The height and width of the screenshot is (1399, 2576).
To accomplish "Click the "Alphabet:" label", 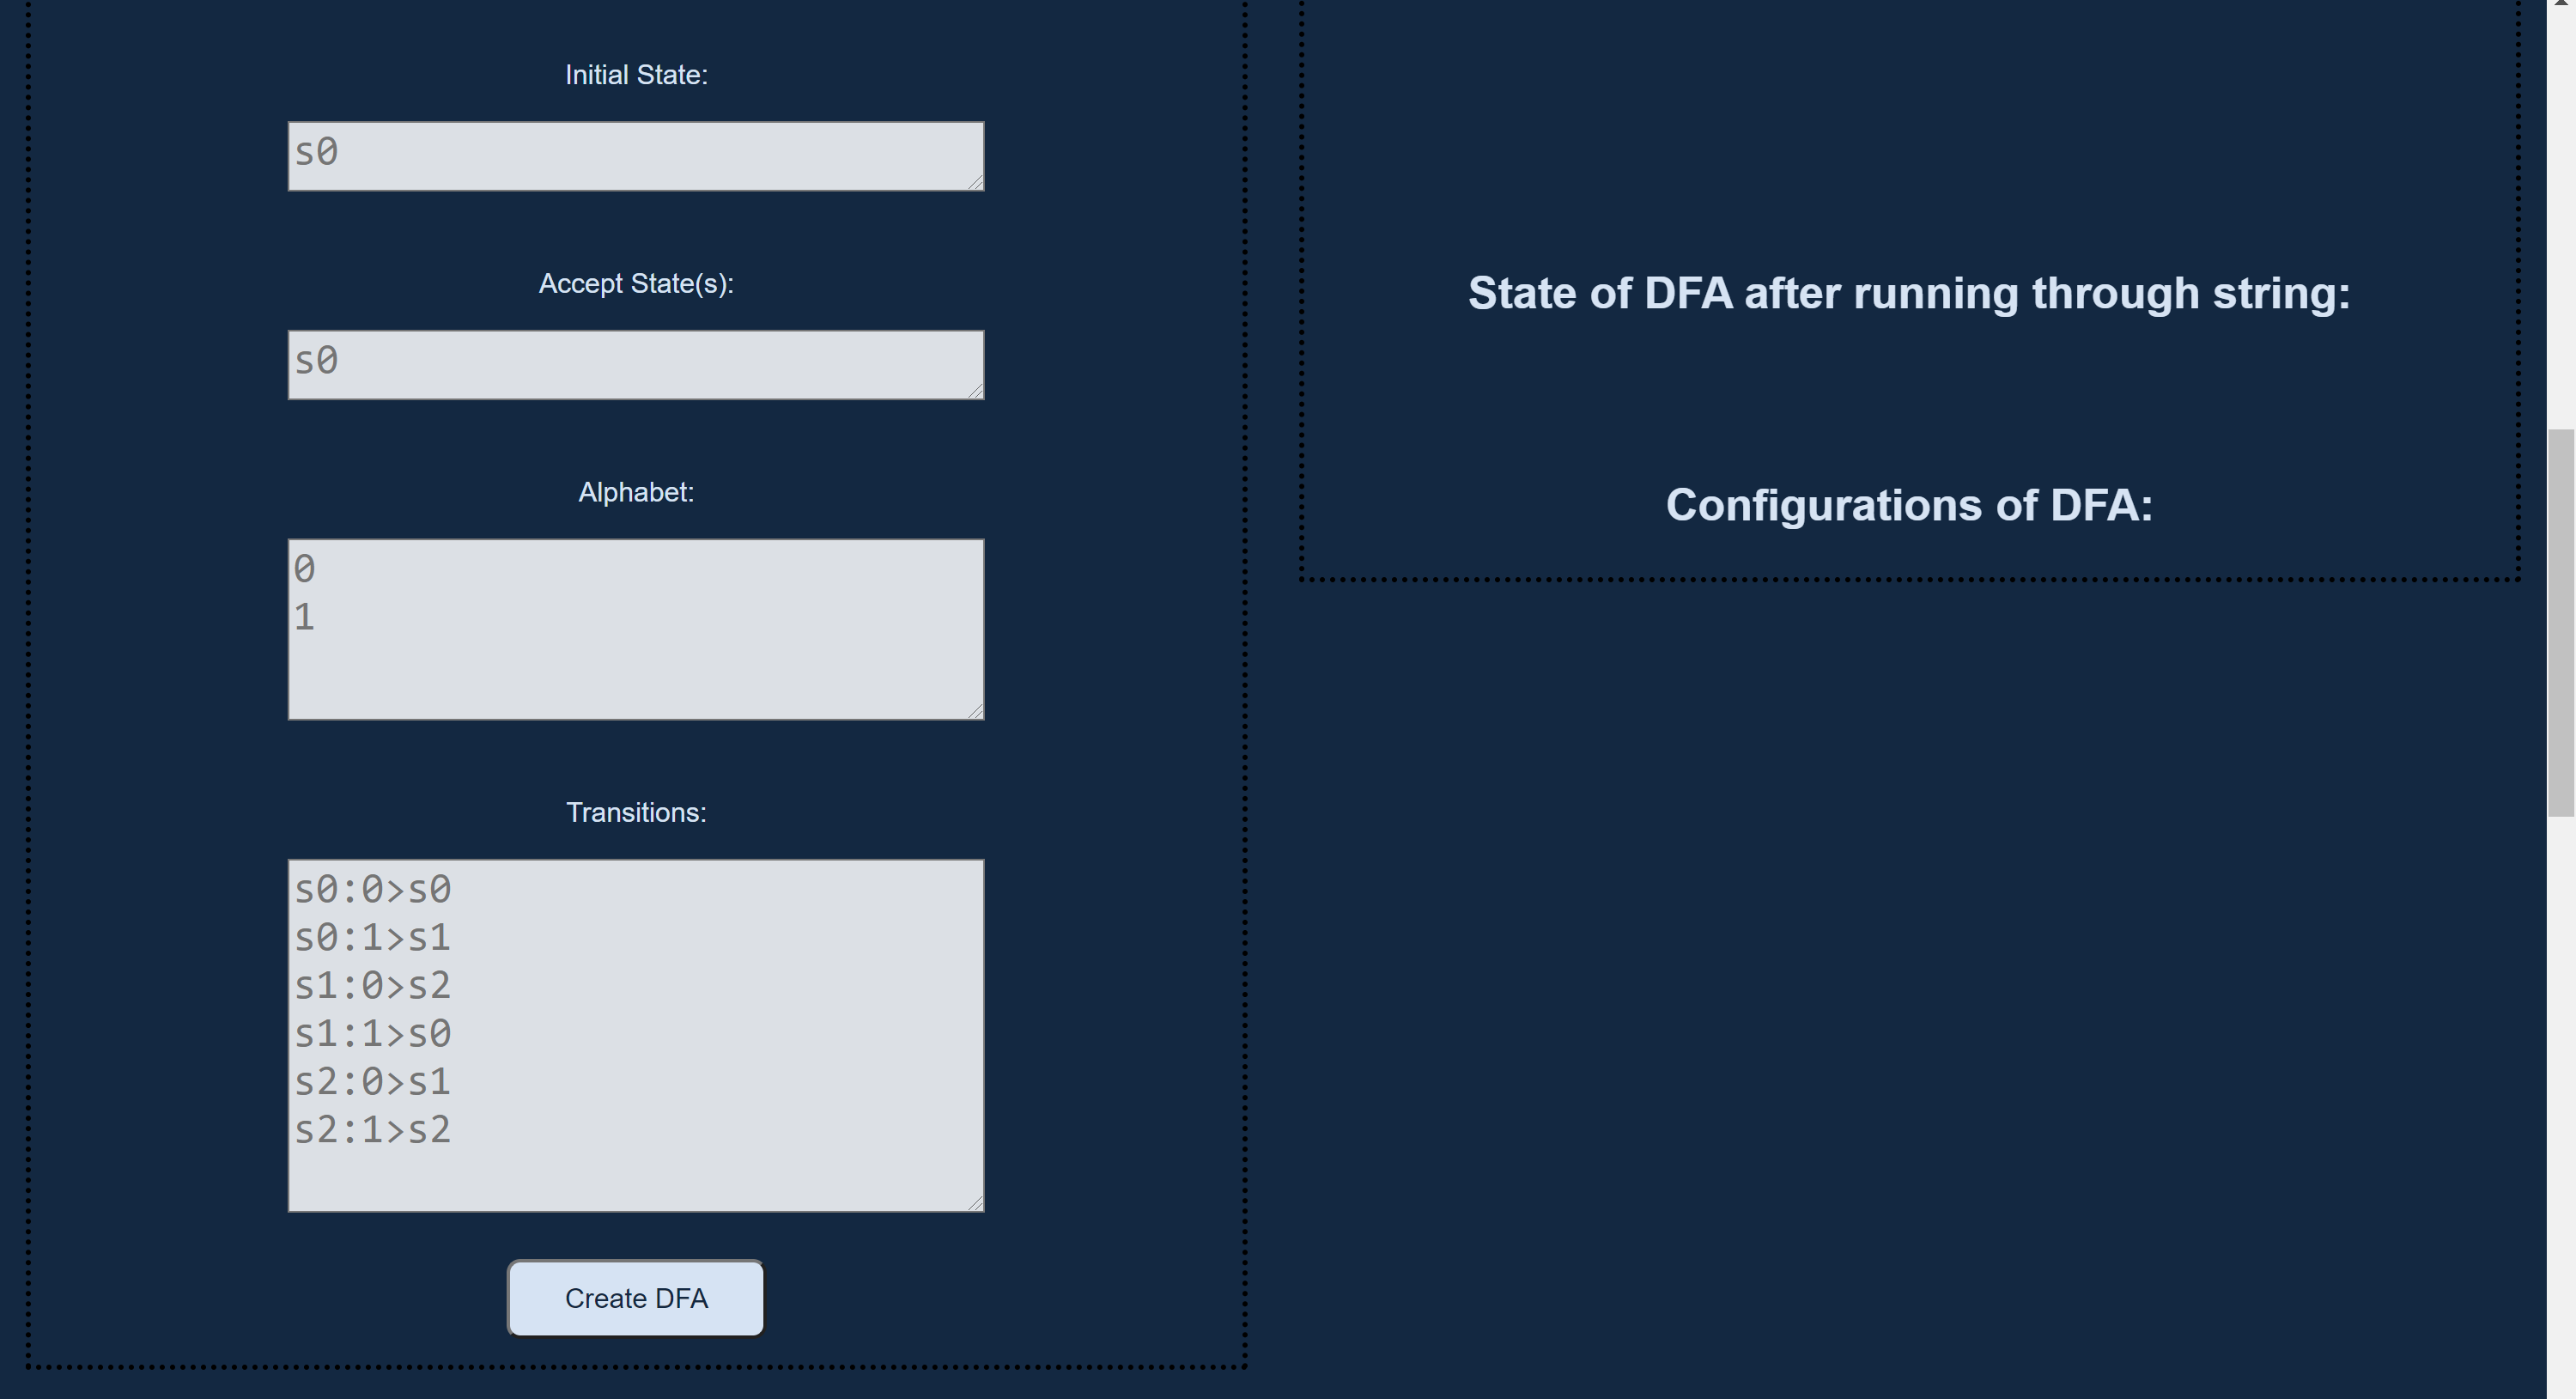I will coord(636,492).
